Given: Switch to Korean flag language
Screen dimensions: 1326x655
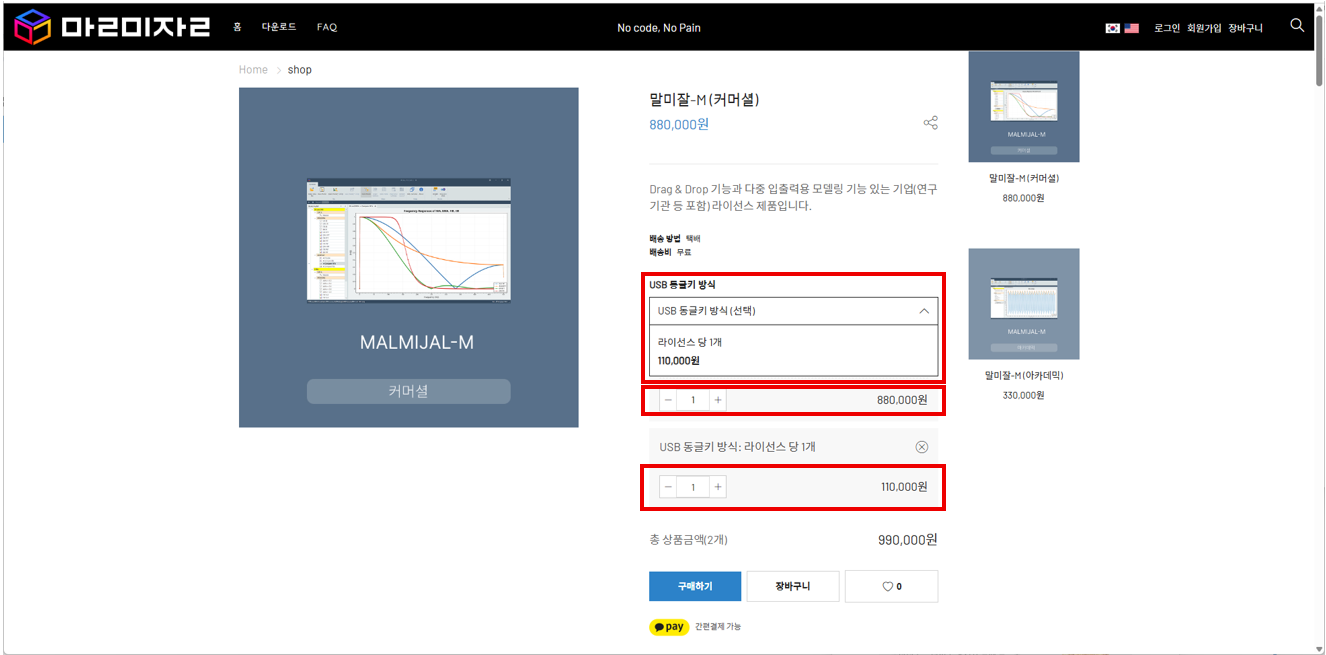Looking at the screenshot, I should click(1112, 28).
